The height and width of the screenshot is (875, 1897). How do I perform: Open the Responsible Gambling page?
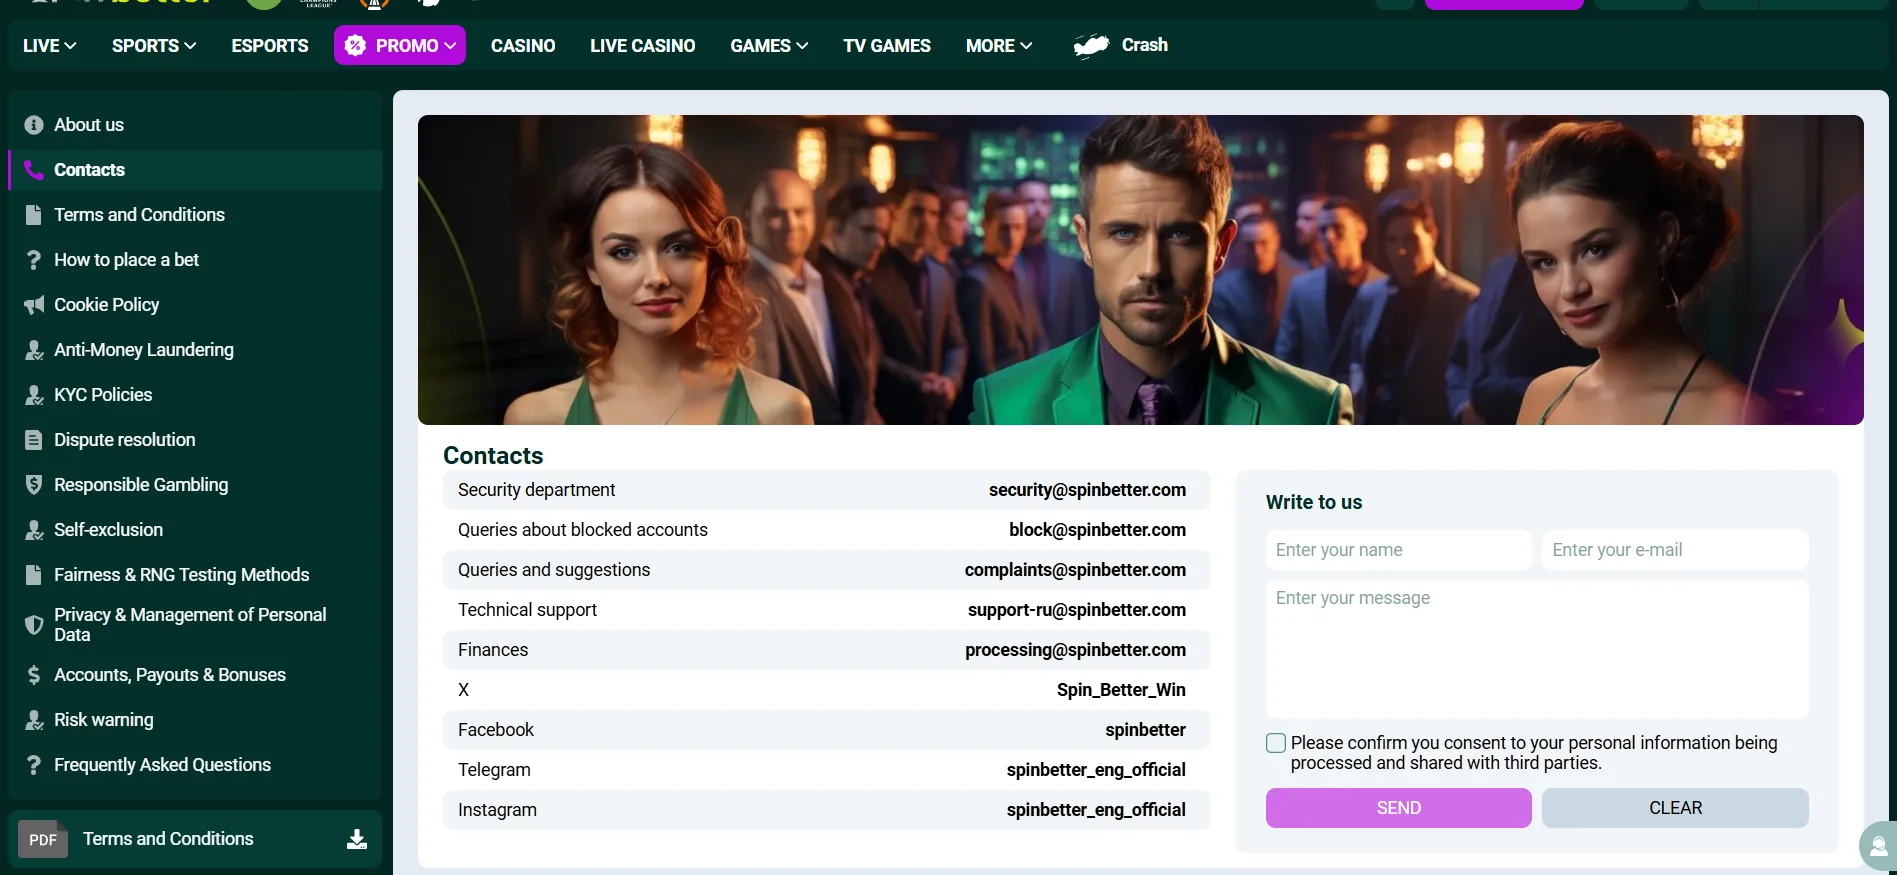(141, 485)
